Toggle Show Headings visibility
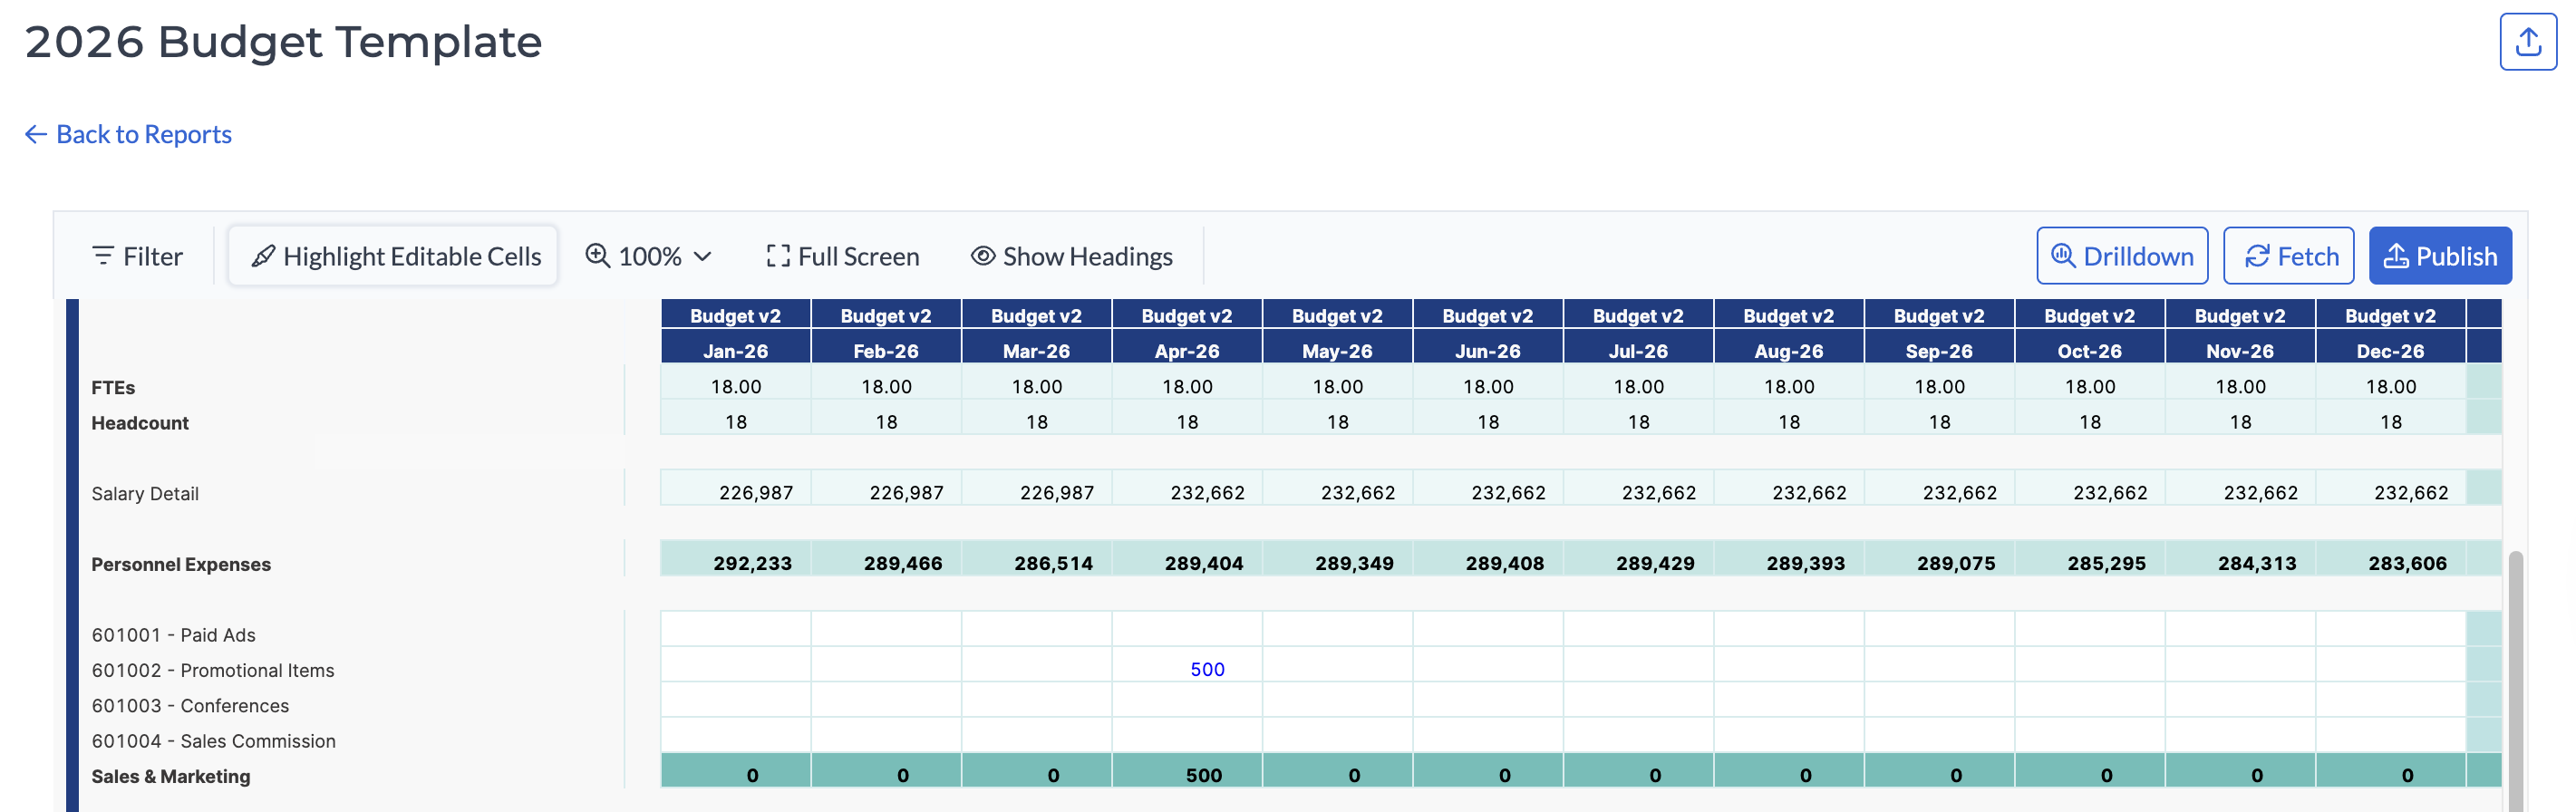 [1071, 256]
